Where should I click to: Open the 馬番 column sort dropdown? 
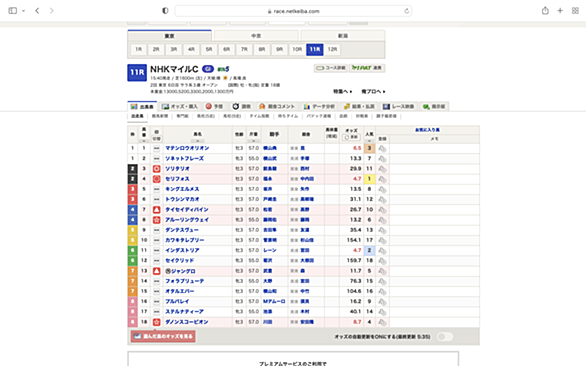click(144, 141)
